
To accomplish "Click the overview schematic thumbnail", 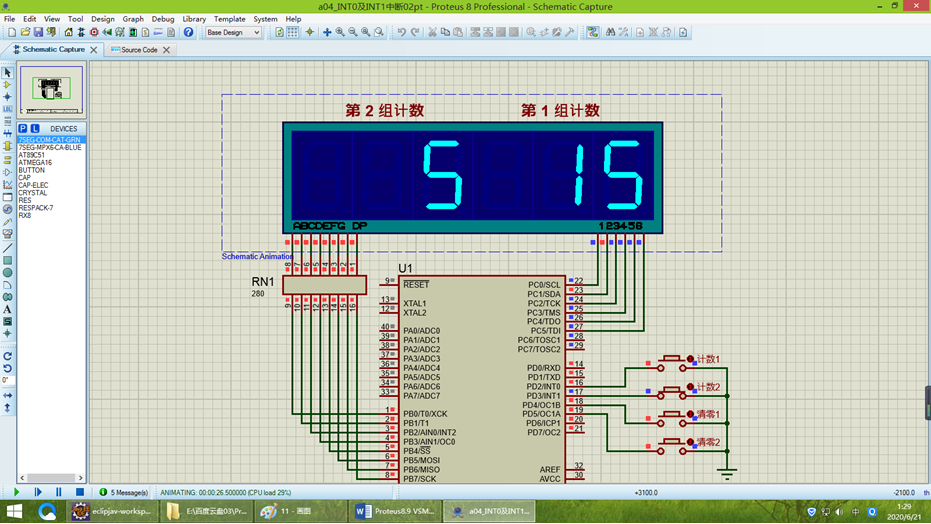I will (51, 89).
